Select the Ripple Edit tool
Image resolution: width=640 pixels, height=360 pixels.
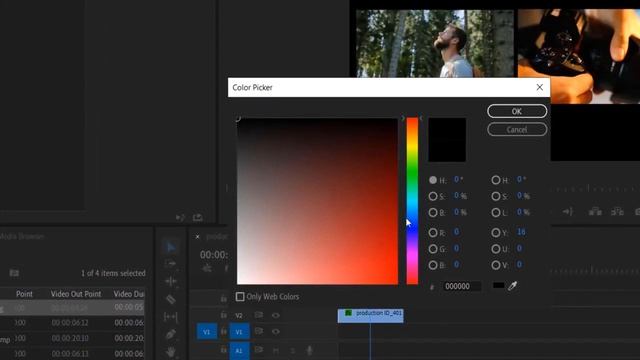(x=171, y=281)
